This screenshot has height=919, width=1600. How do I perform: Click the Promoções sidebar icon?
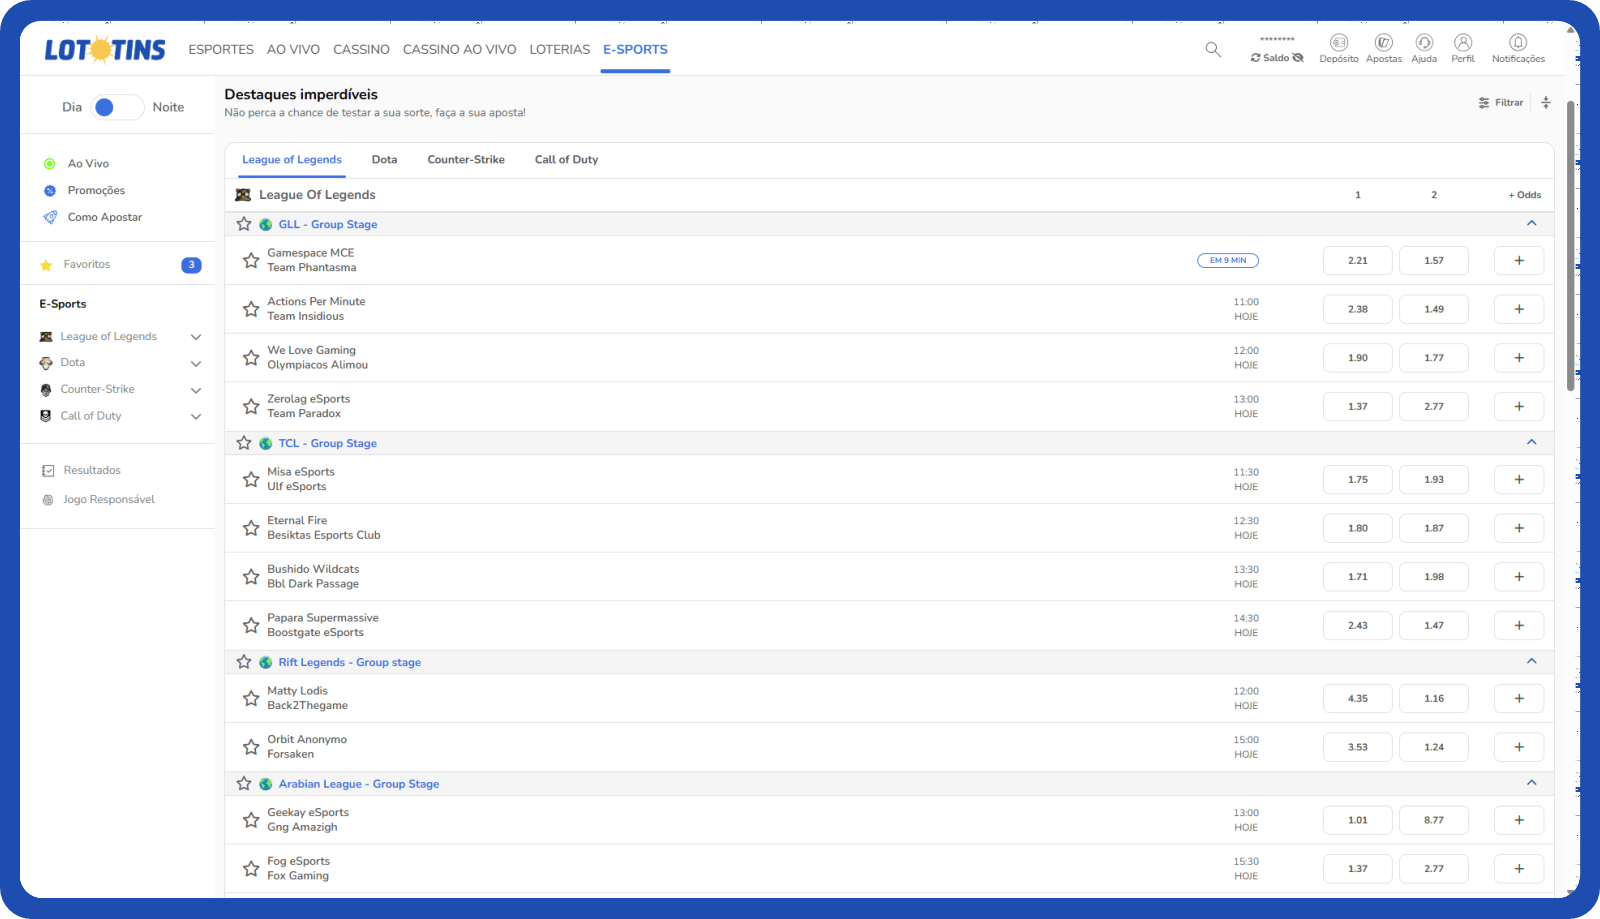[49, 191]
